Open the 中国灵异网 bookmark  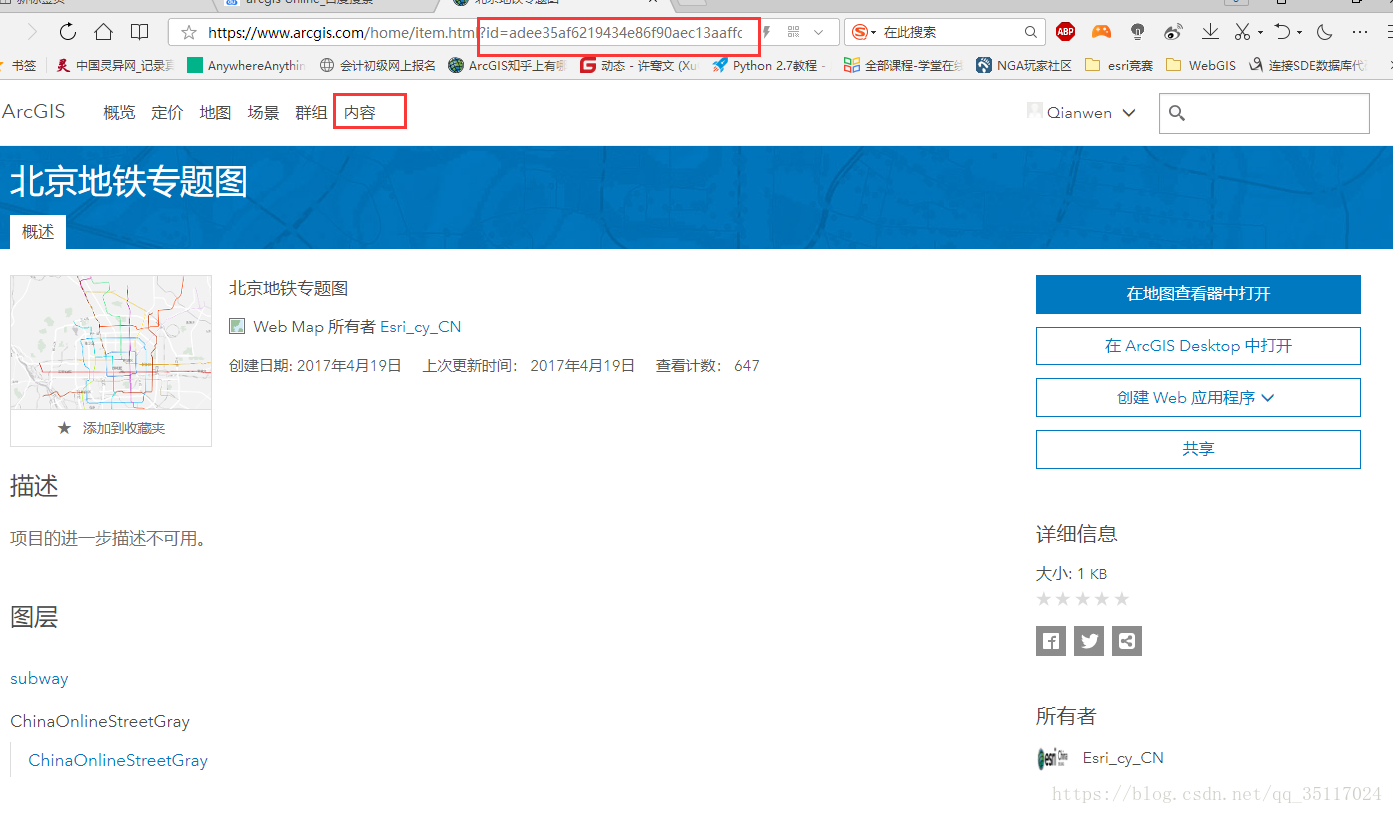pos(115,65)
